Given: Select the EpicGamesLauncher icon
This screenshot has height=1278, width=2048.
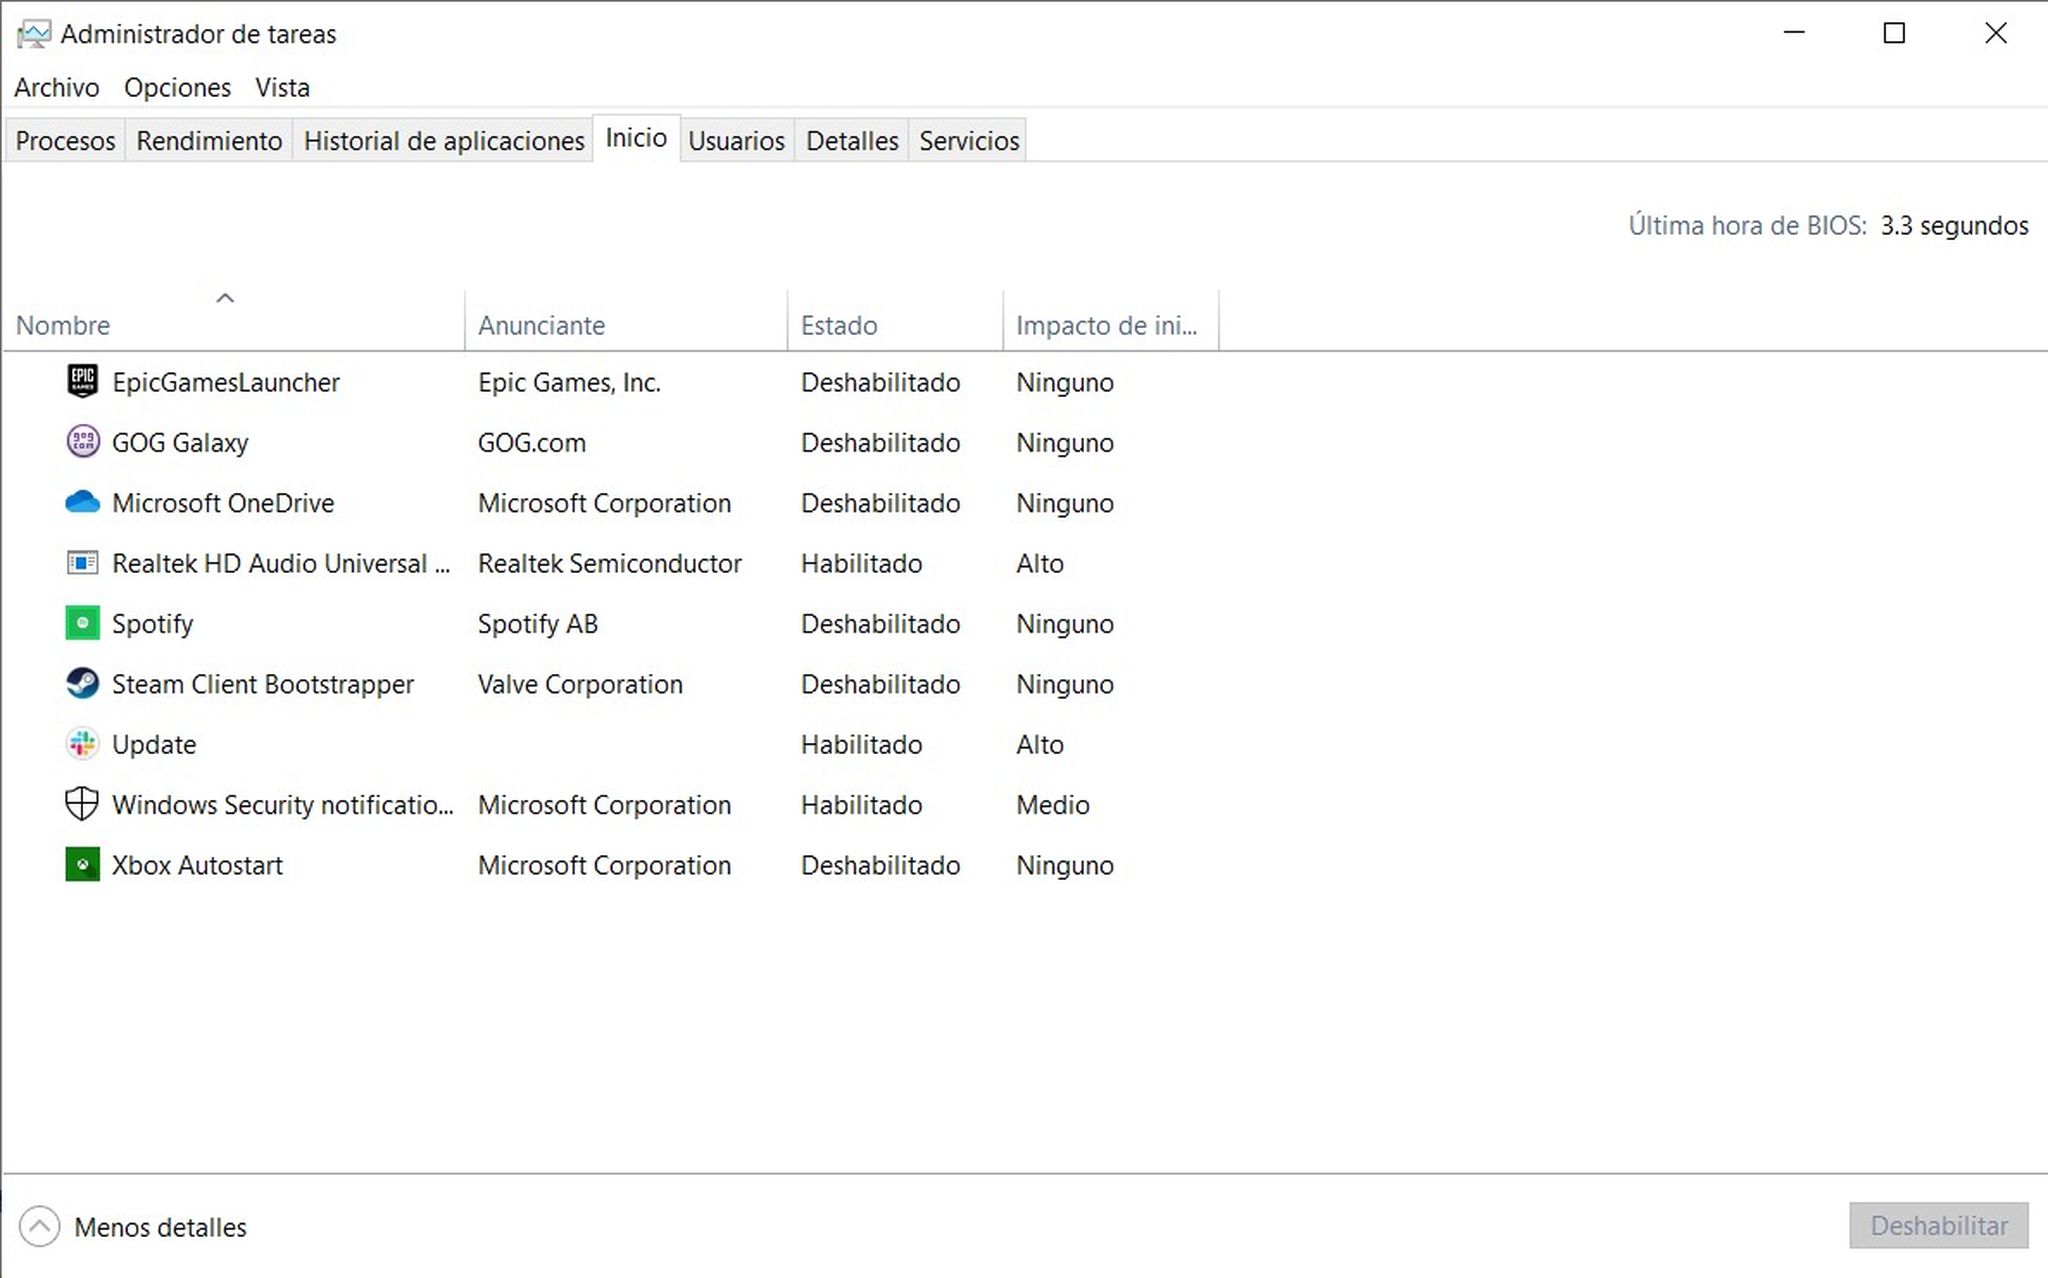Looking at the screenshot, I should (x=83, y=381).
